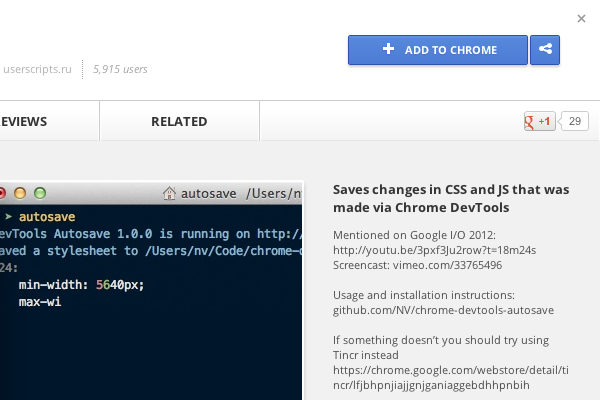Open the youtu.be Google I/O link
The width and height of the screenshot is (600, 400).
tap(434, 250)
